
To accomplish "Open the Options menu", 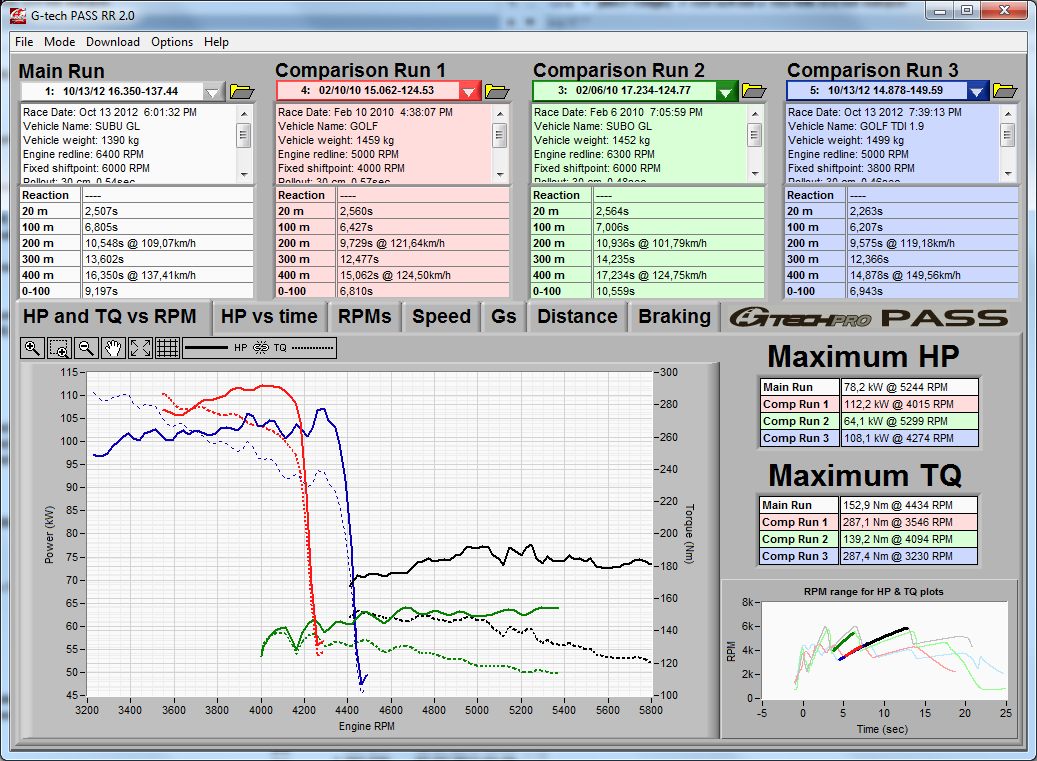I will click(x=172, y=42).
